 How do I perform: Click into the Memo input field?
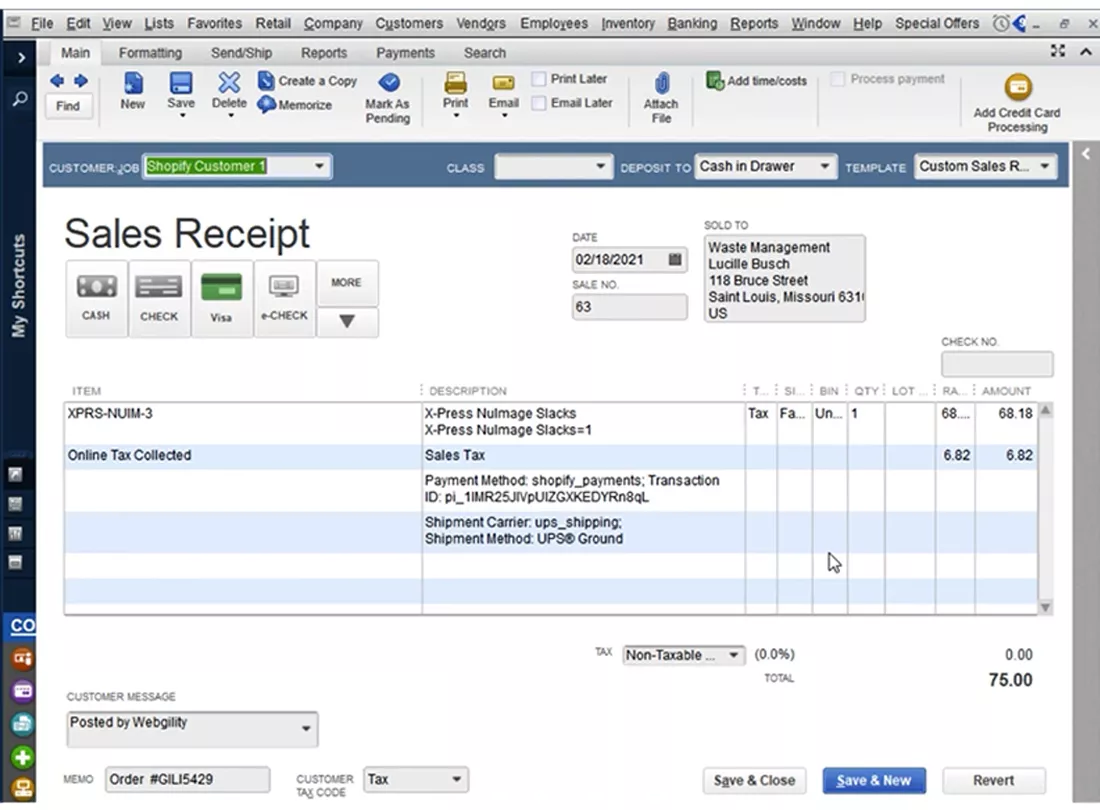[x=187, y=780]
